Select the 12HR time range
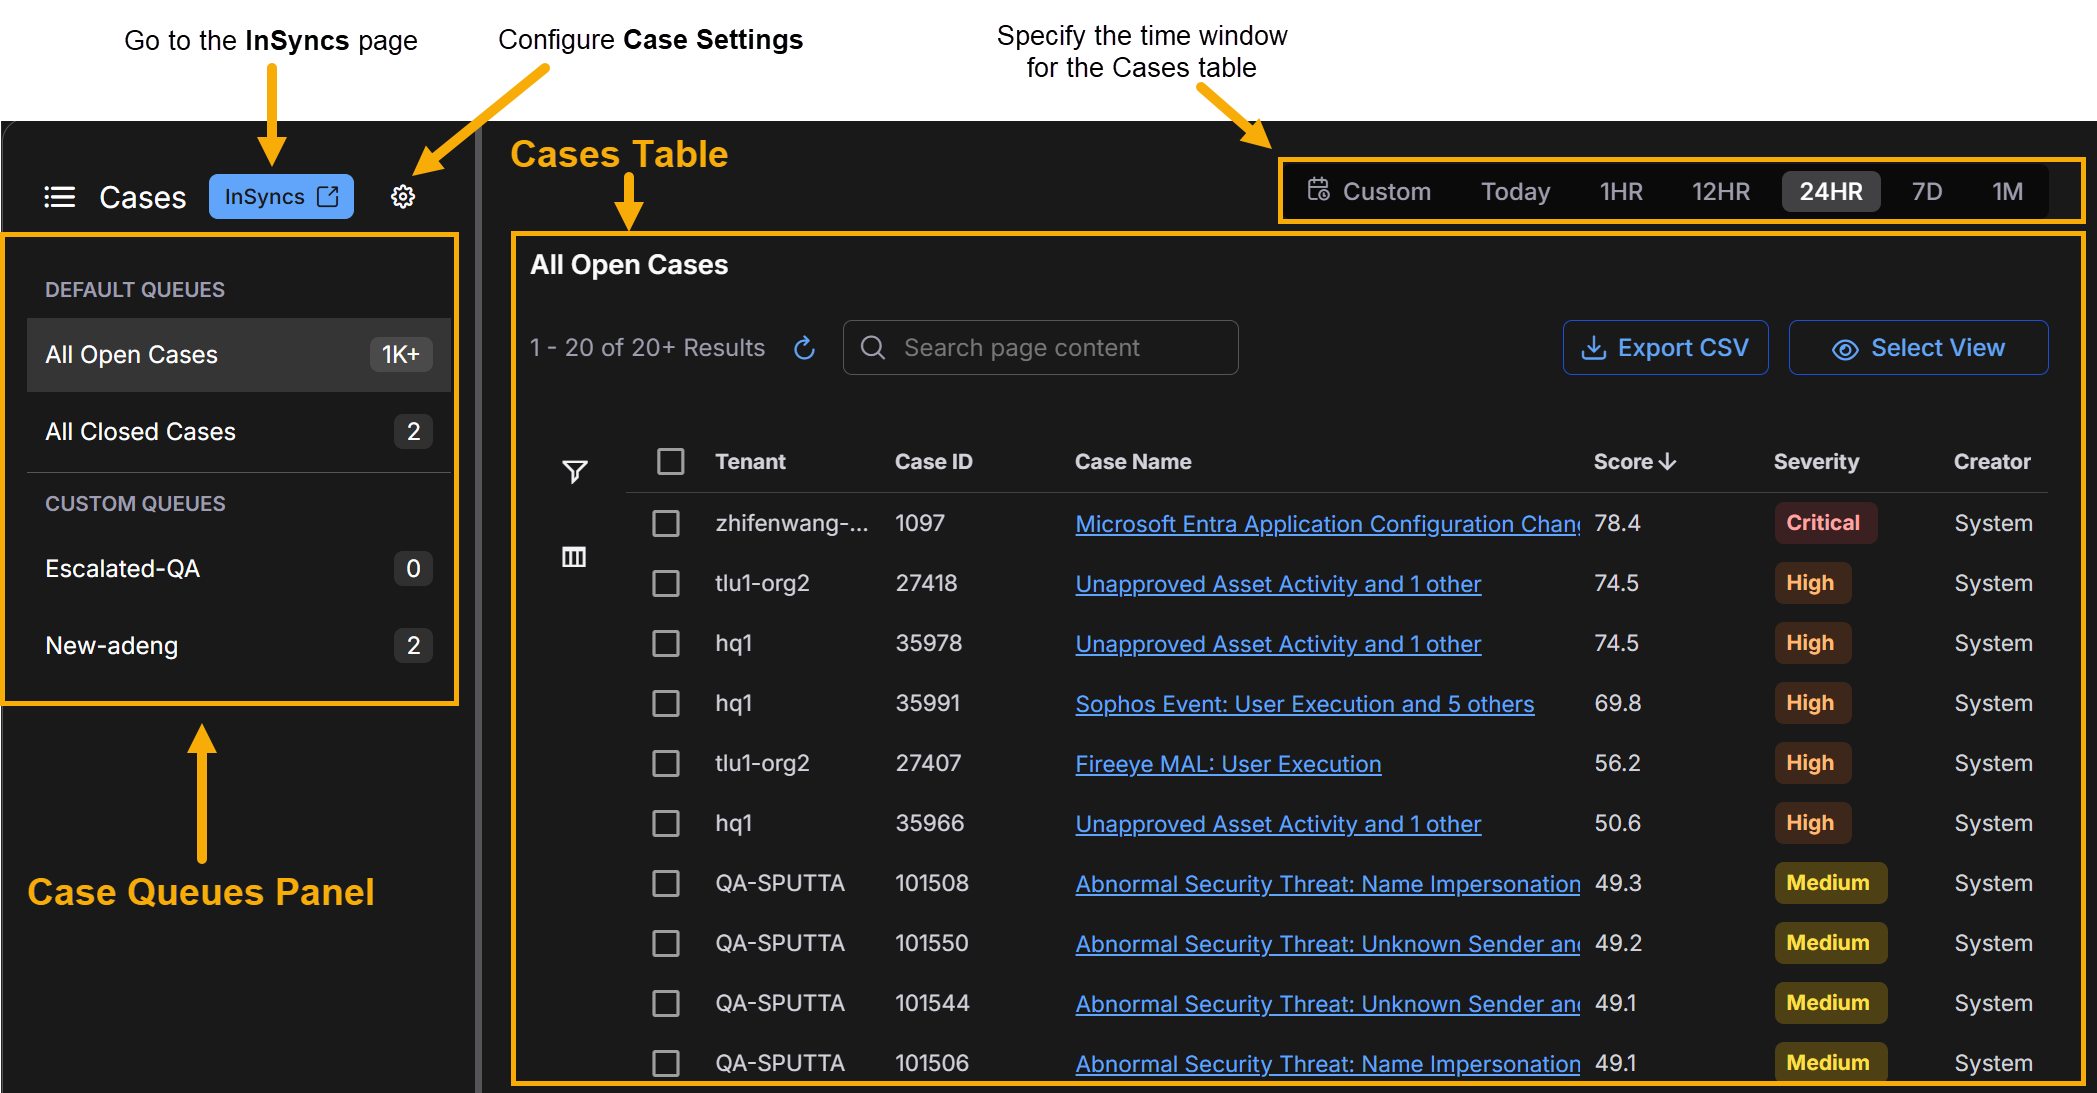 (x=1720, y=191)
